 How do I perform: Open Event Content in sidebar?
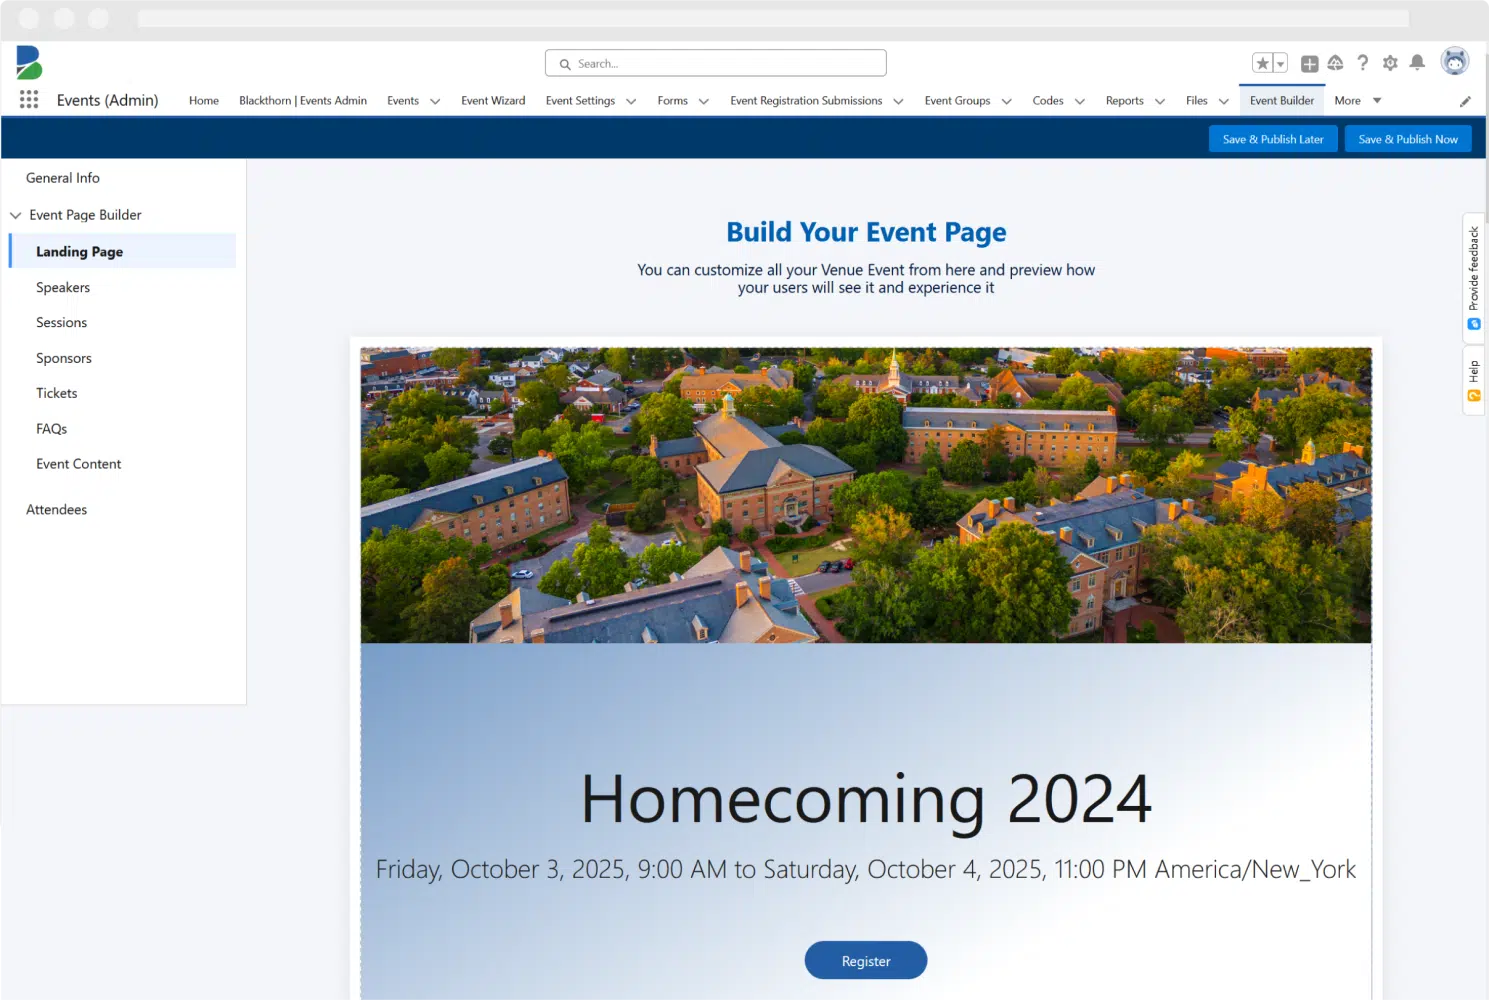tap(79, 464)
